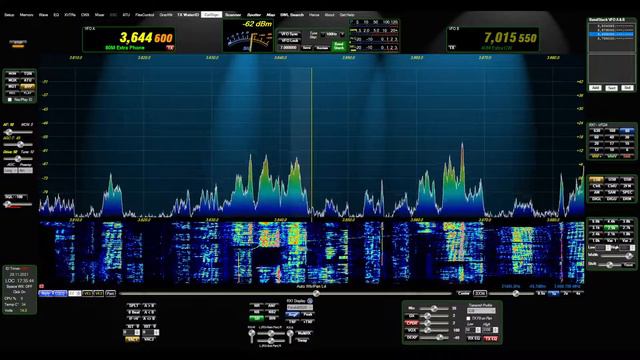Toggle the TUN tune button

pos(28,73)
